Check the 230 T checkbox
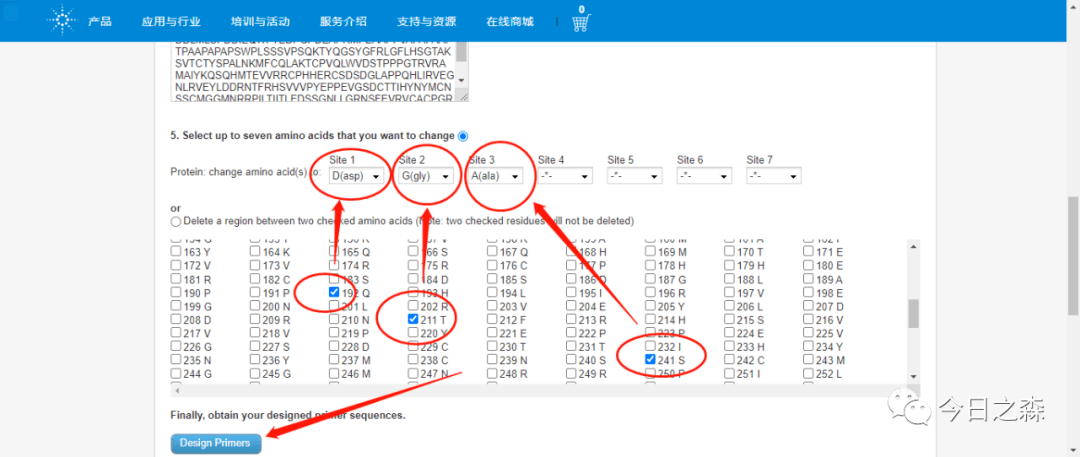This screenshot has height=457, width=1080. tap(492, 346)
